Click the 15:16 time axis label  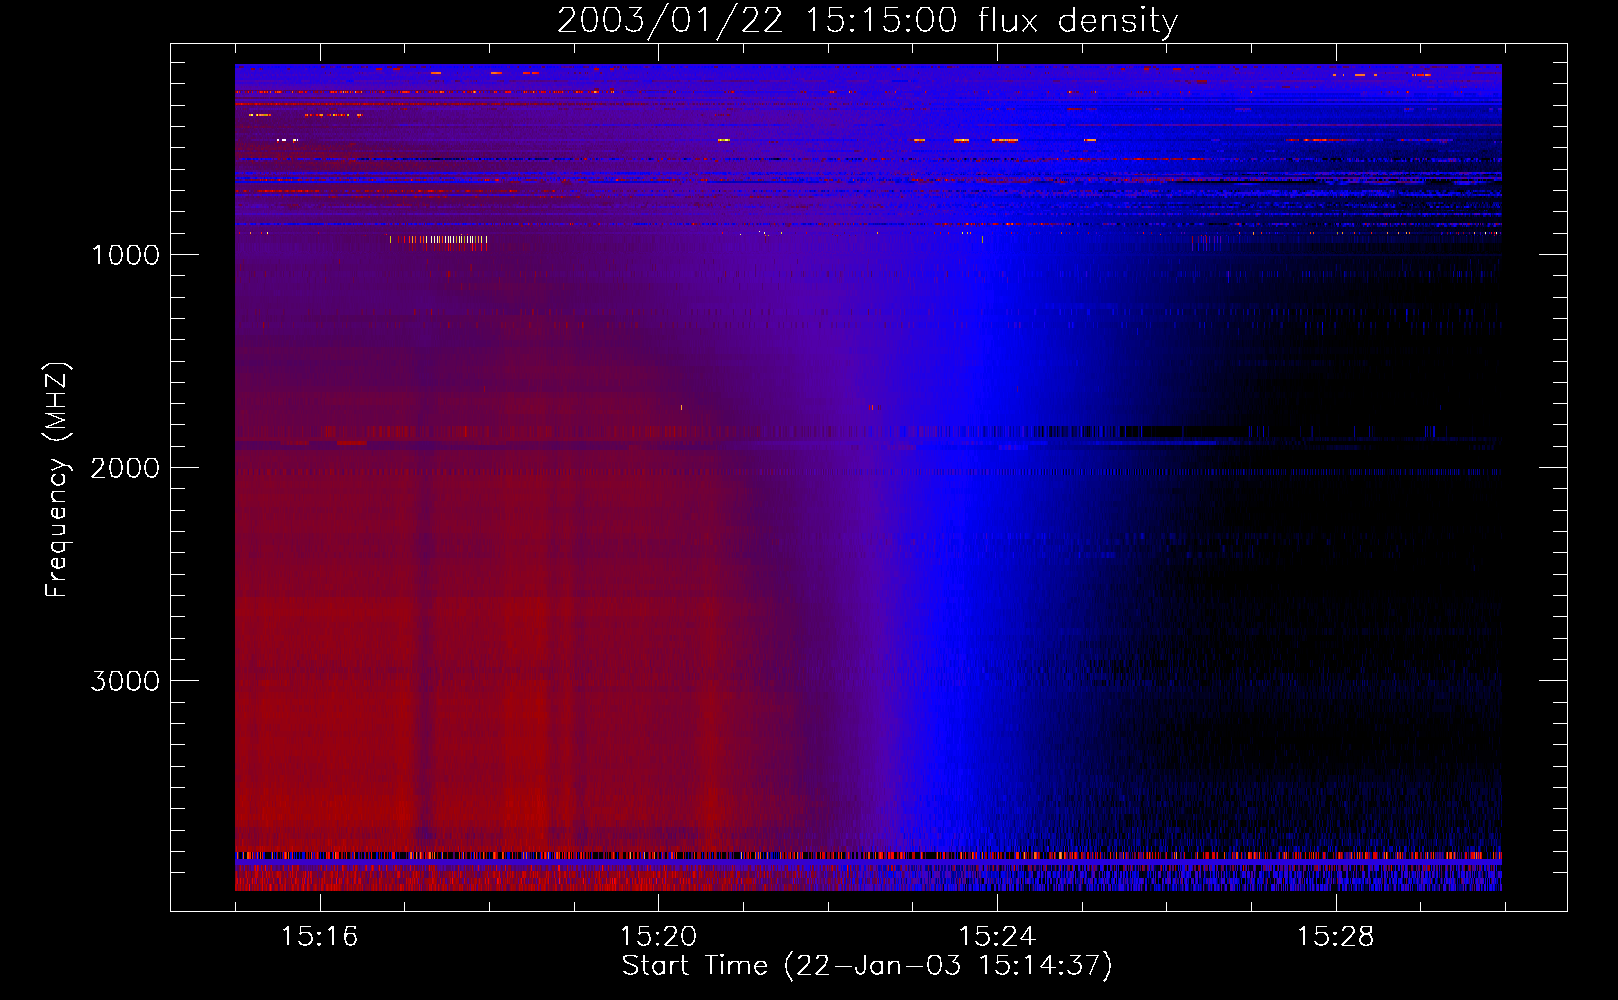319,936
